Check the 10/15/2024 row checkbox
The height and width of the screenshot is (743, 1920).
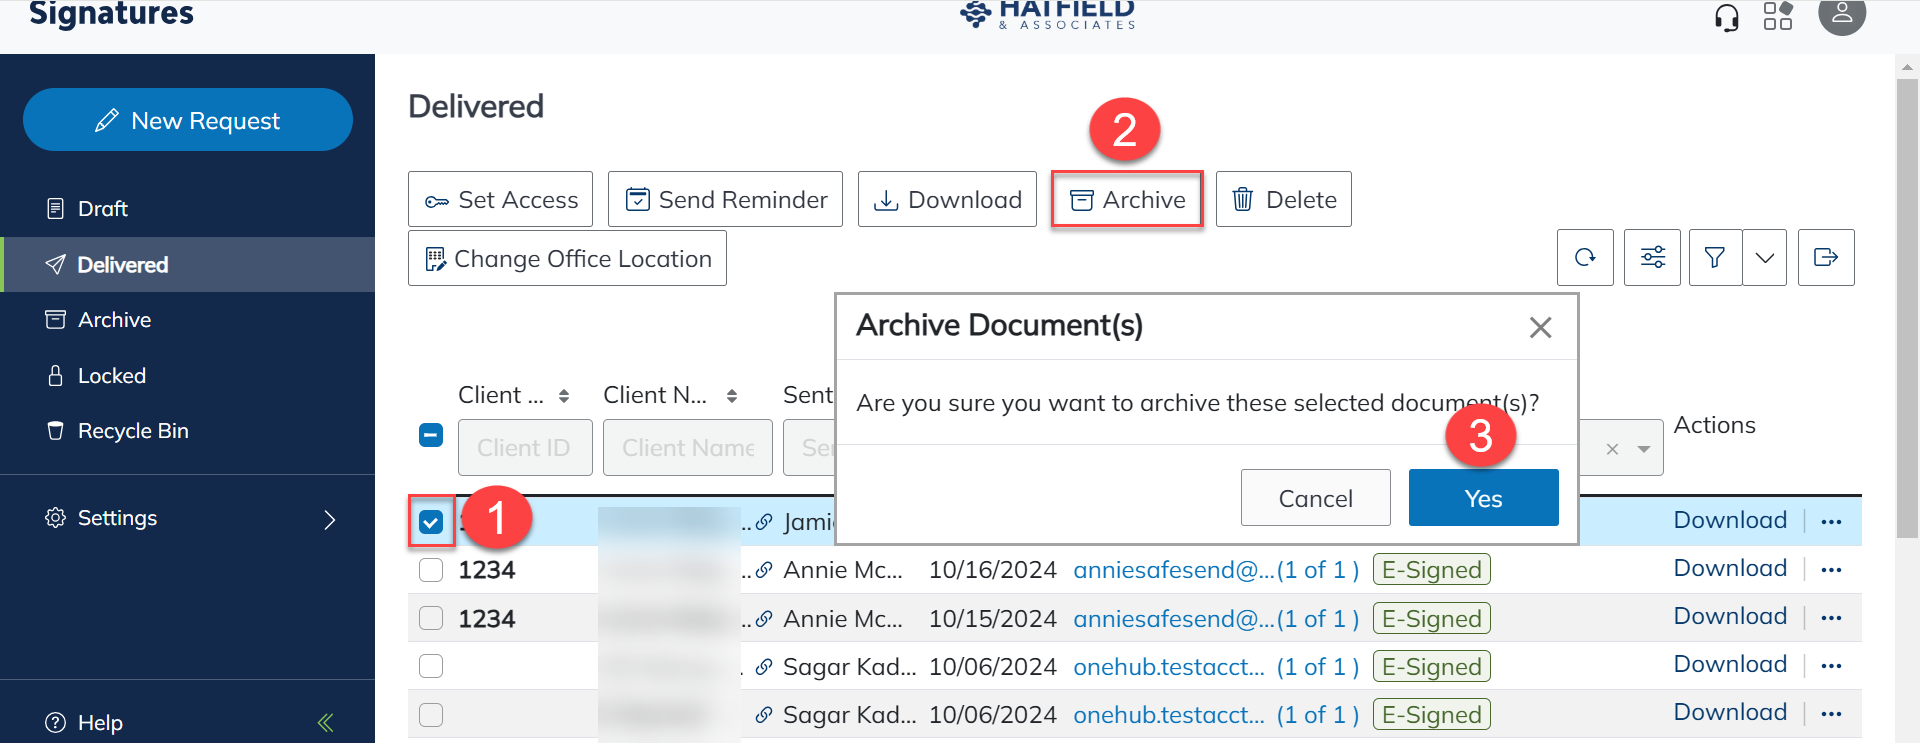click(x=431, y=618)
